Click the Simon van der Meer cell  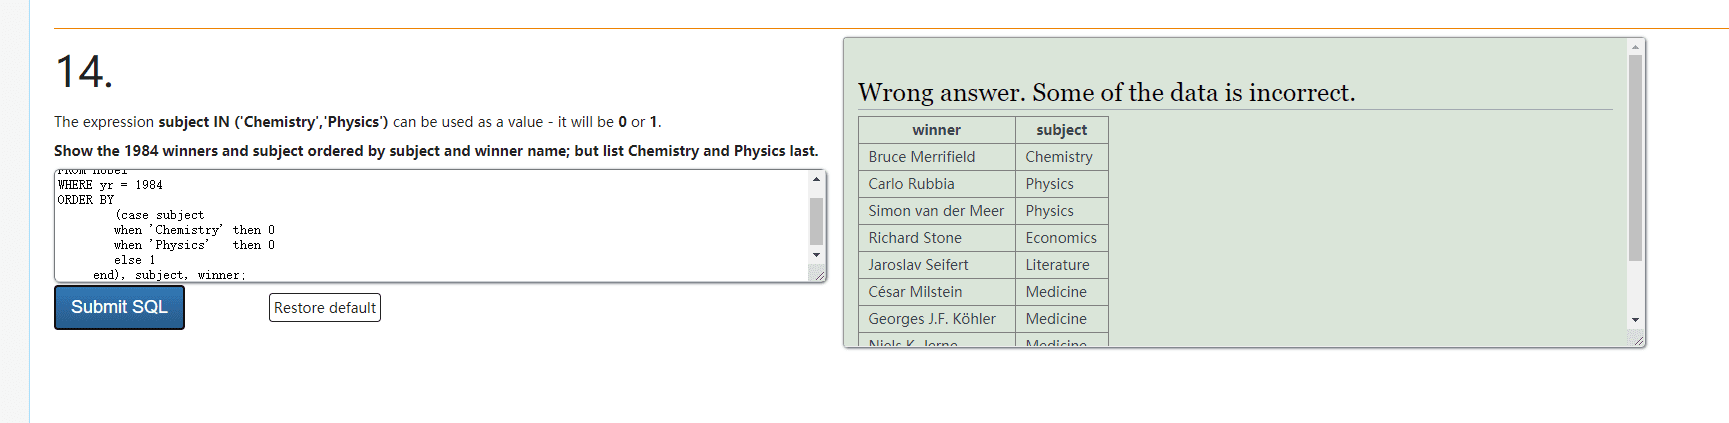(x=936, y=211)
